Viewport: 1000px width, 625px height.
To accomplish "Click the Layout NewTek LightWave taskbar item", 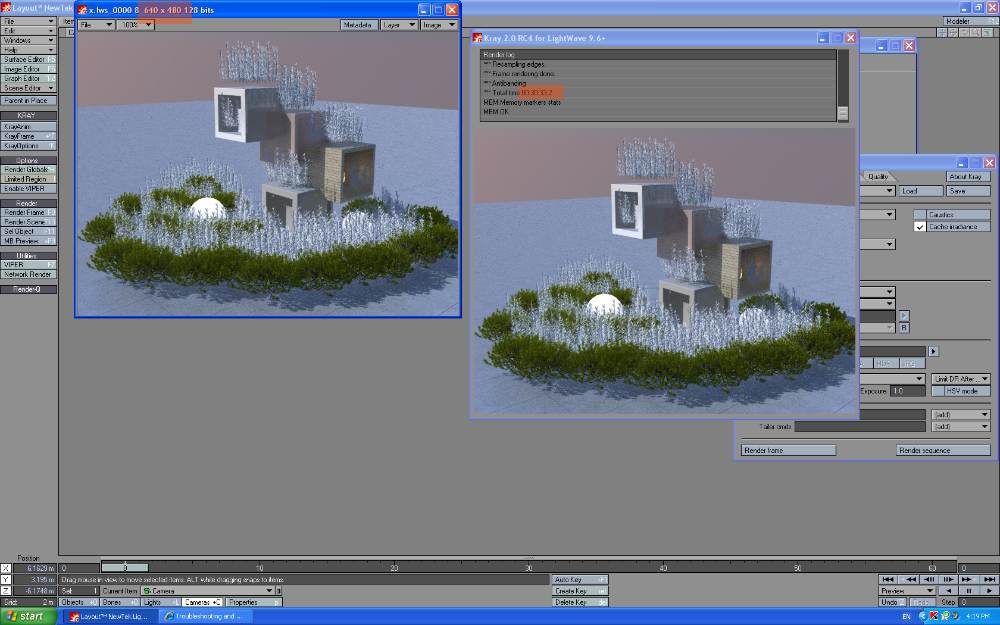I will (108, 616).
